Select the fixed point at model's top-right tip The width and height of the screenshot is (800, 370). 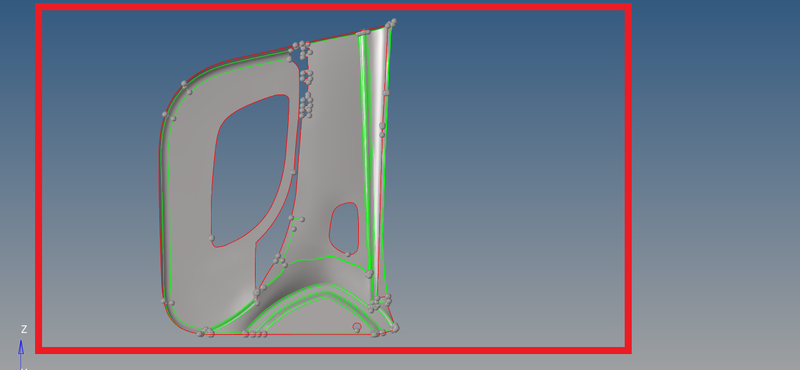pos(391,22)
